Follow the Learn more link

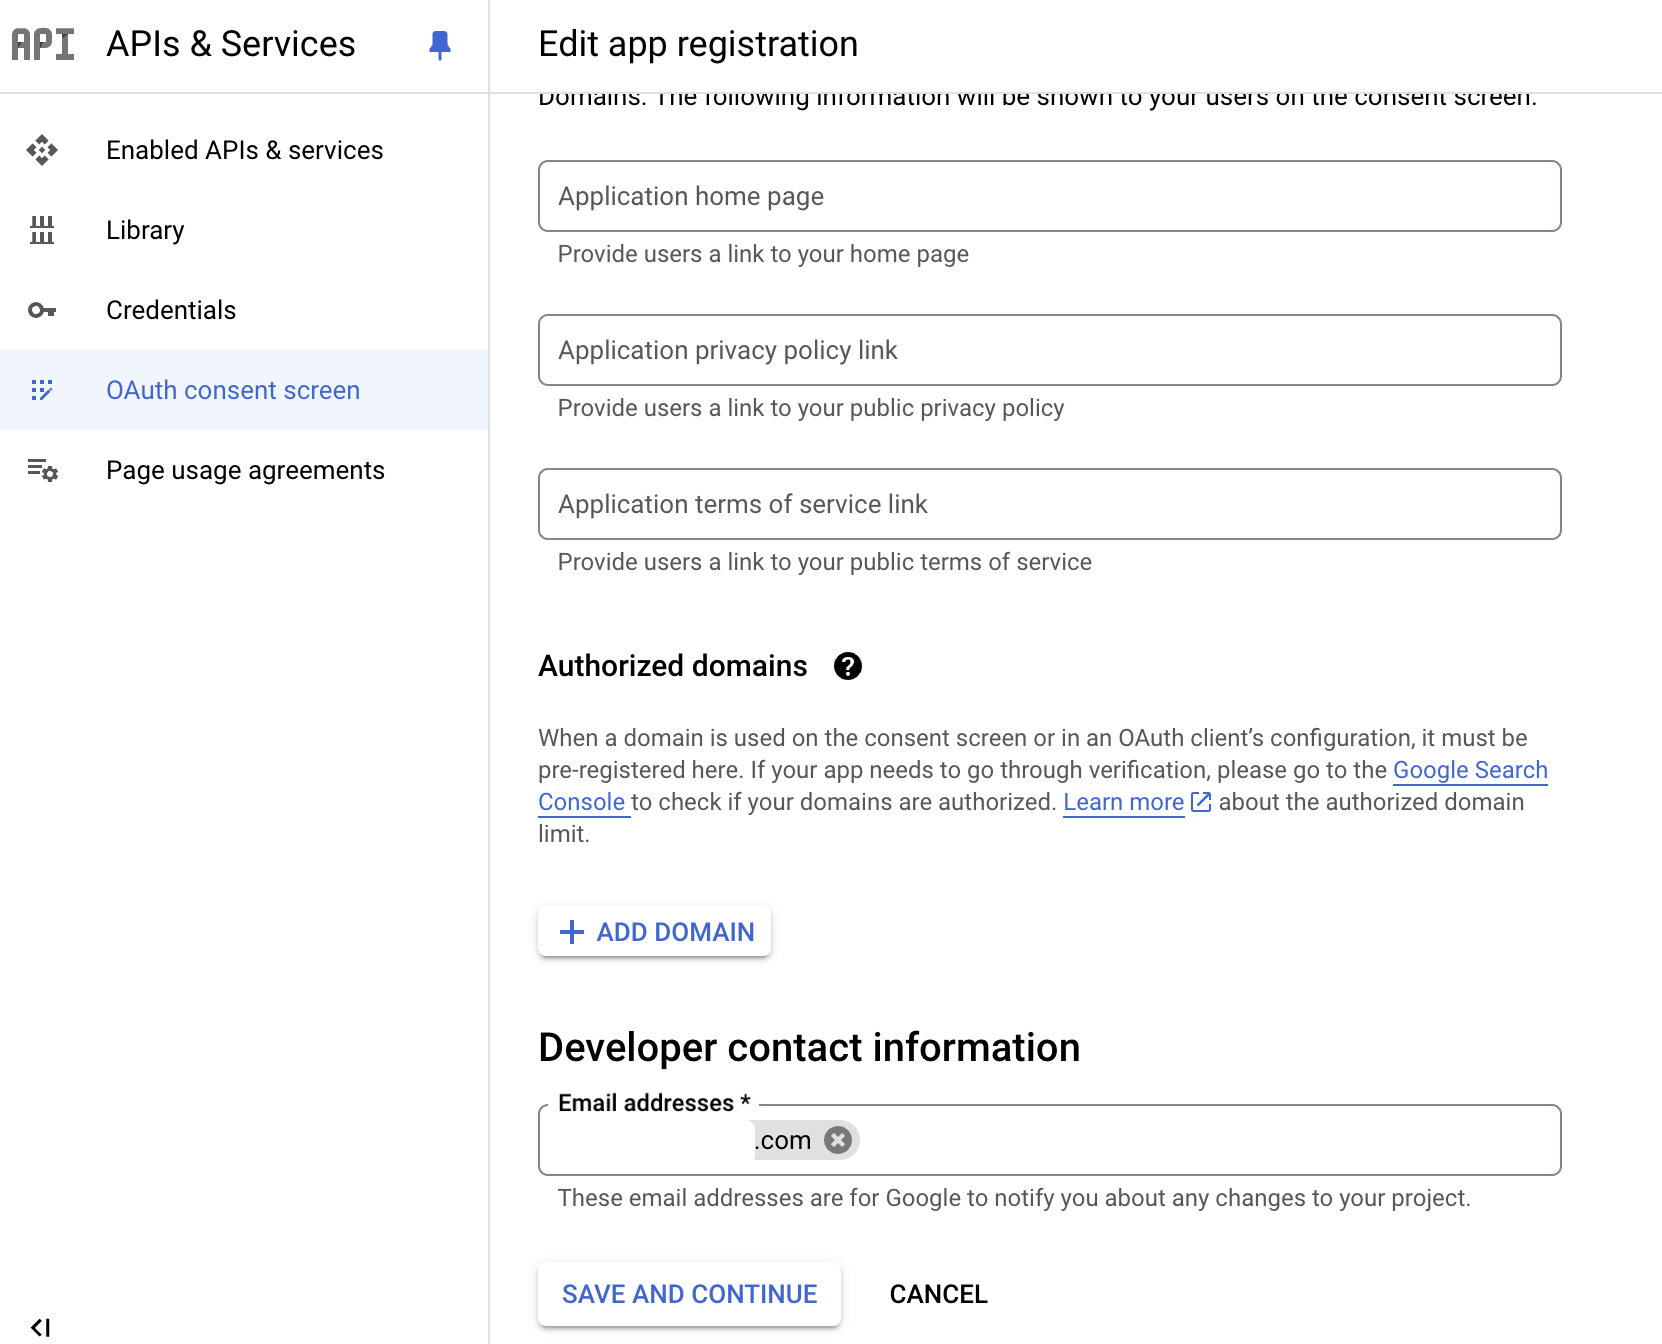1122,802
